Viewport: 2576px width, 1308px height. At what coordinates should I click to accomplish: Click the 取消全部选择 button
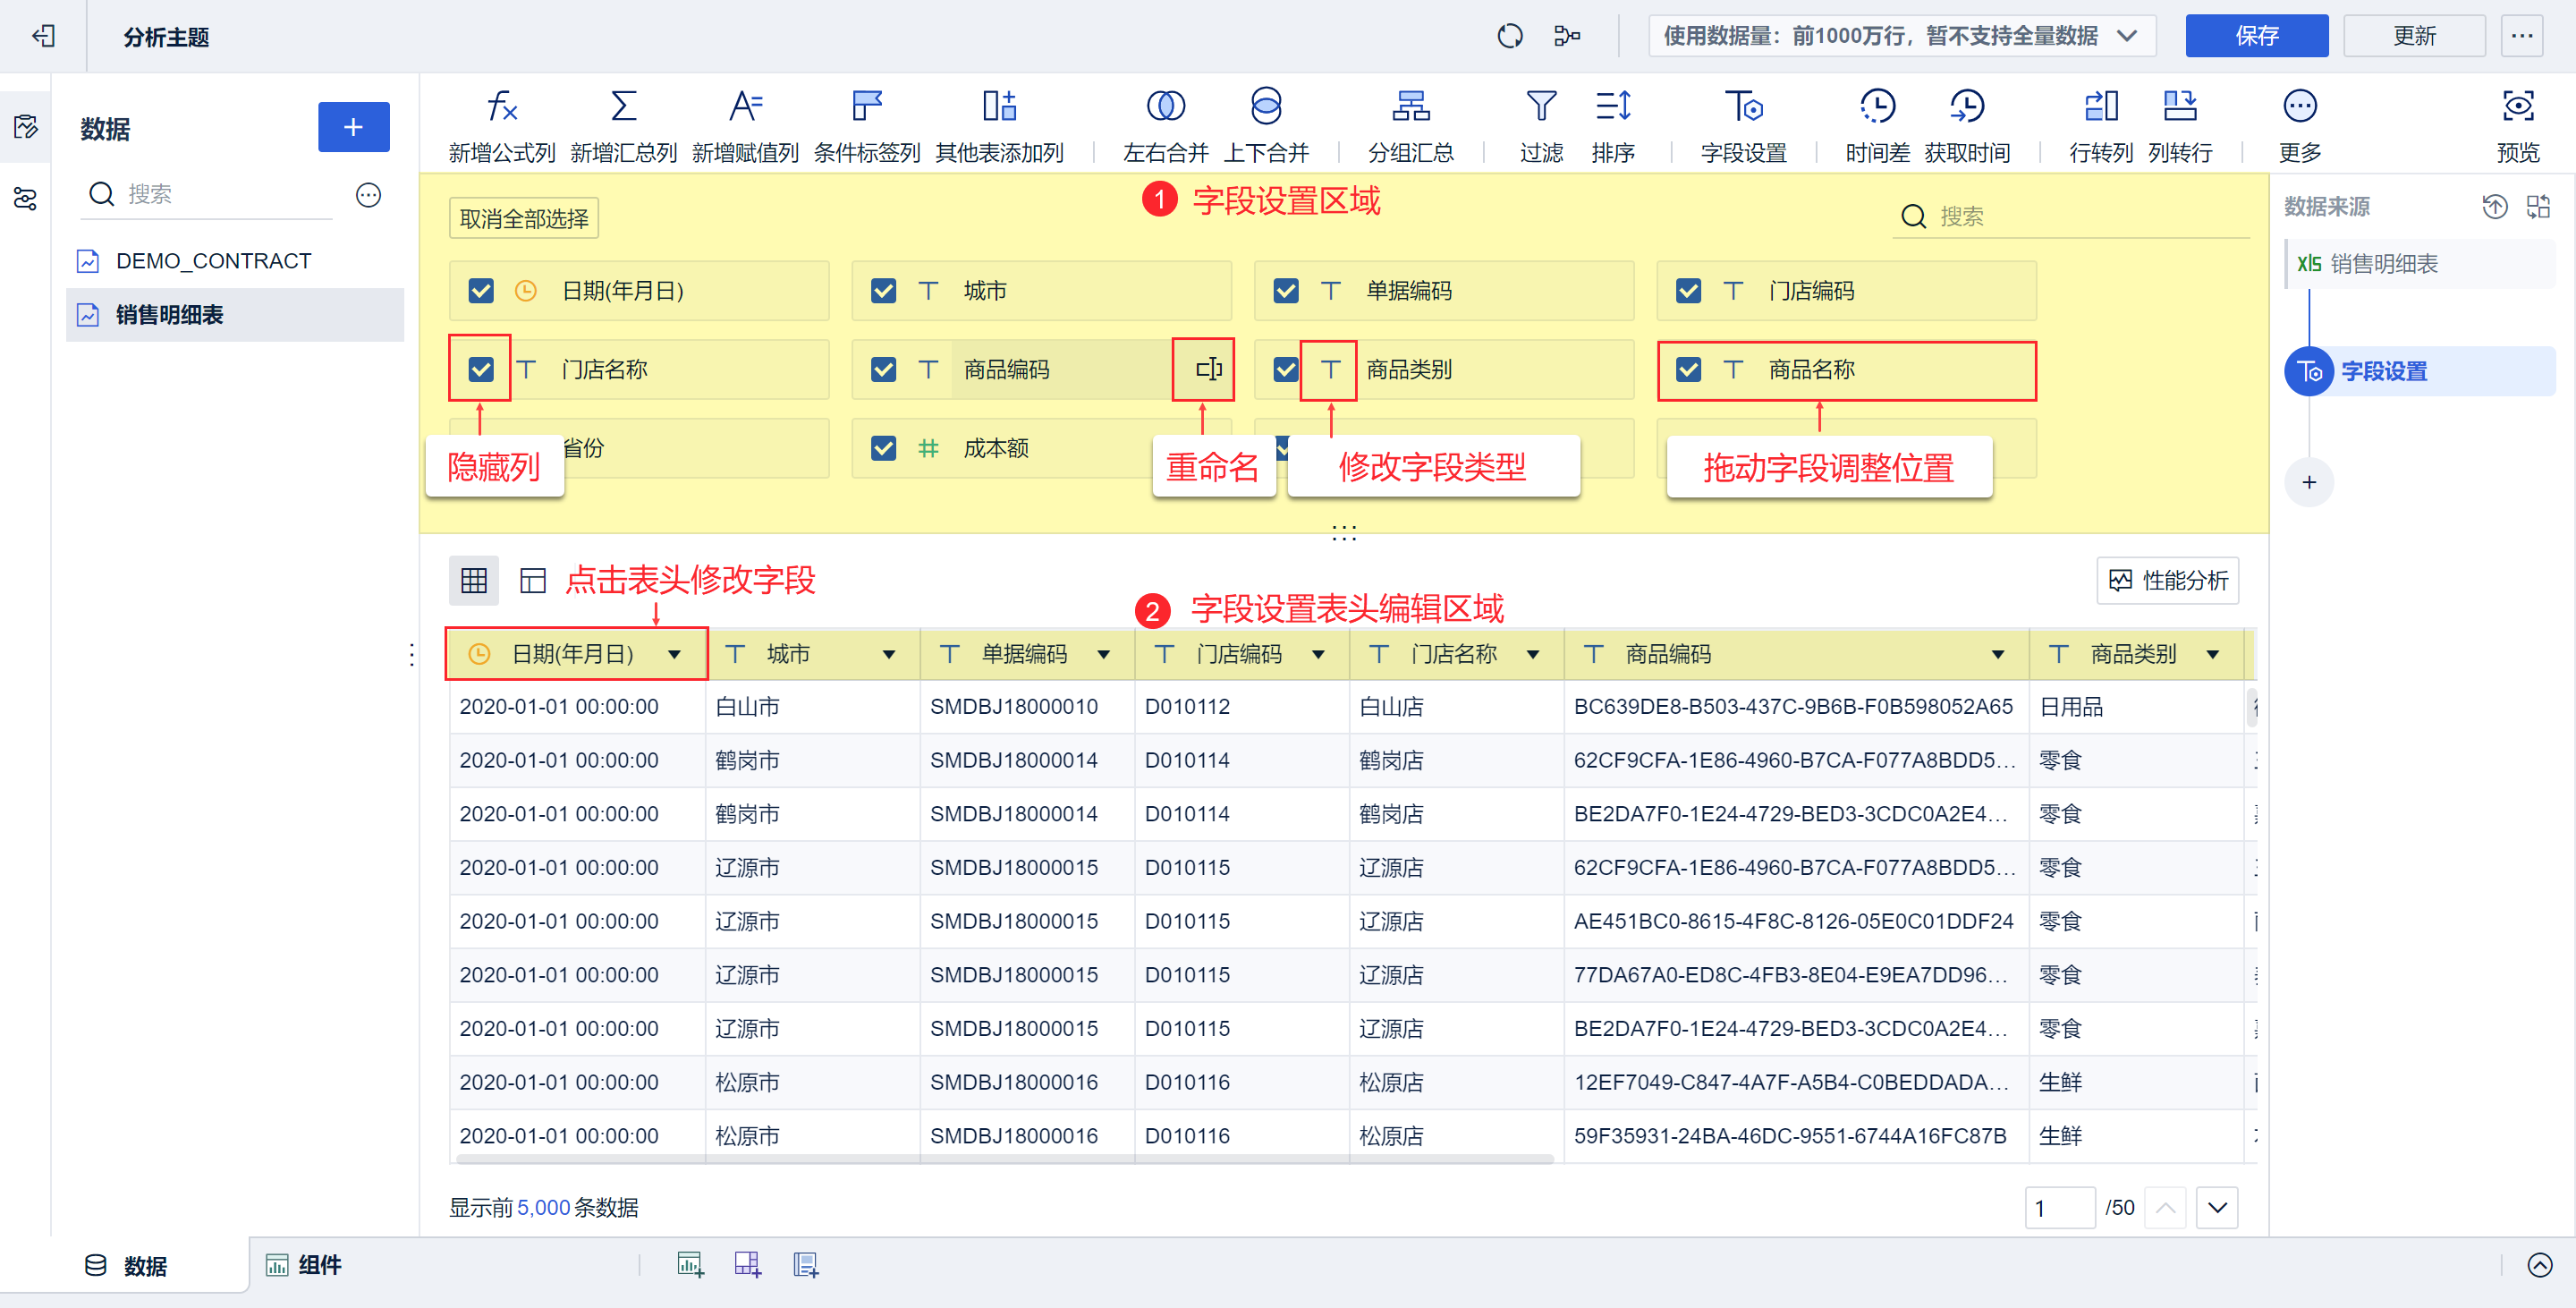tap(523, 218)
